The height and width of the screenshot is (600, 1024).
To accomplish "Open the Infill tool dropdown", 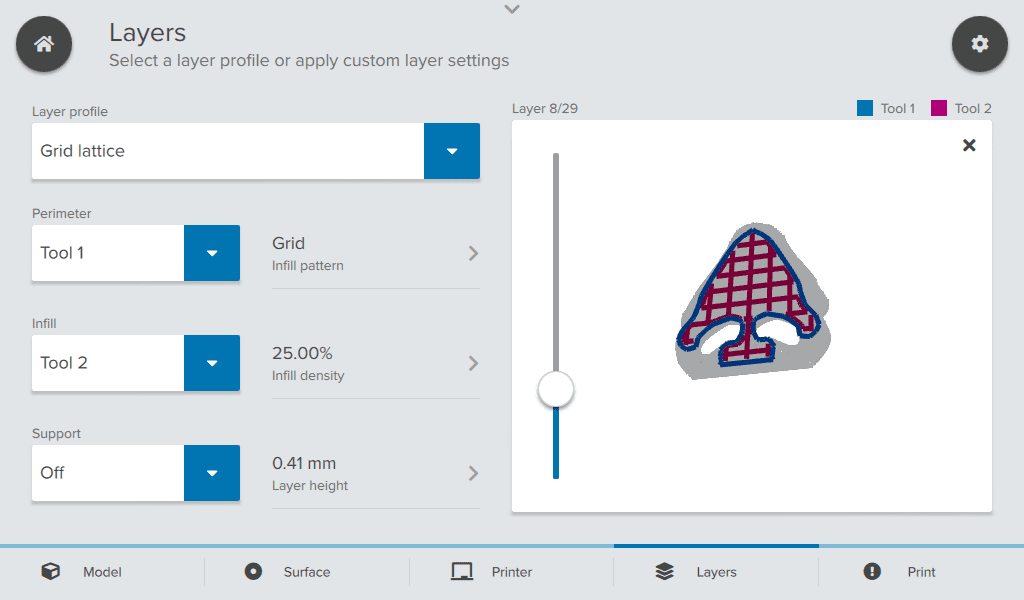I will [212, 363].
